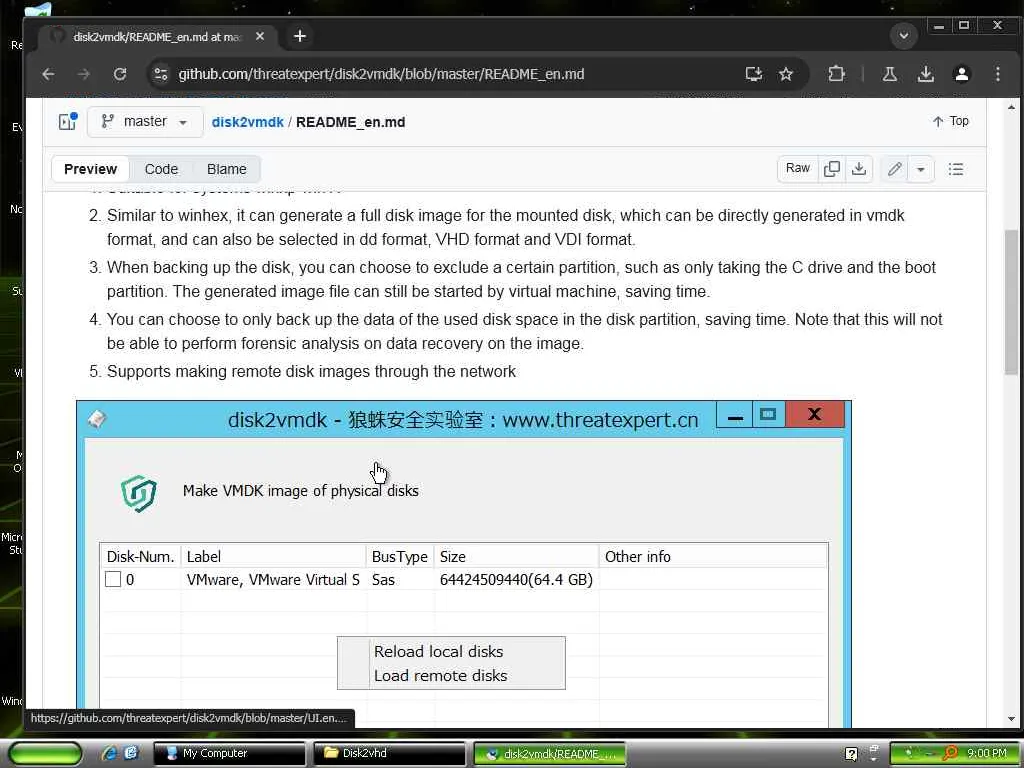Switch to the Code tab
1024x768 pixels.
click(x=161, y=169)
